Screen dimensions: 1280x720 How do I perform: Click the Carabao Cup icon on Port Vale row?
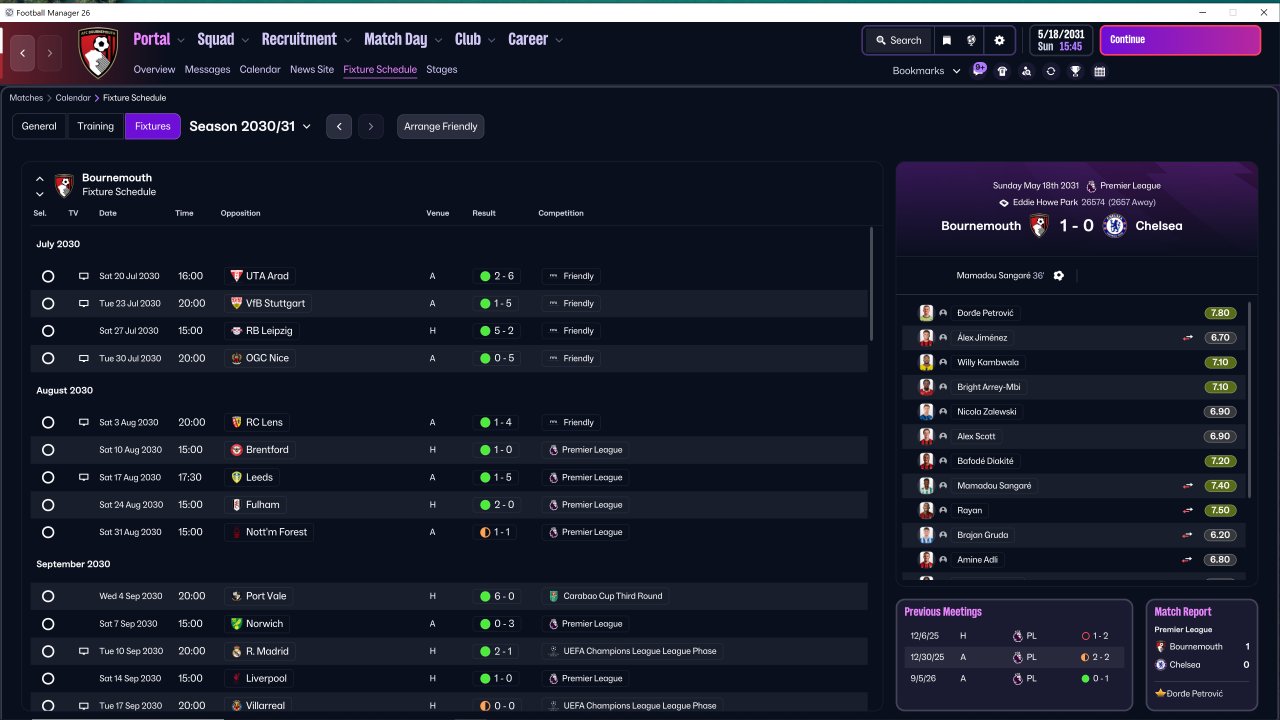[x=553, y=596]
